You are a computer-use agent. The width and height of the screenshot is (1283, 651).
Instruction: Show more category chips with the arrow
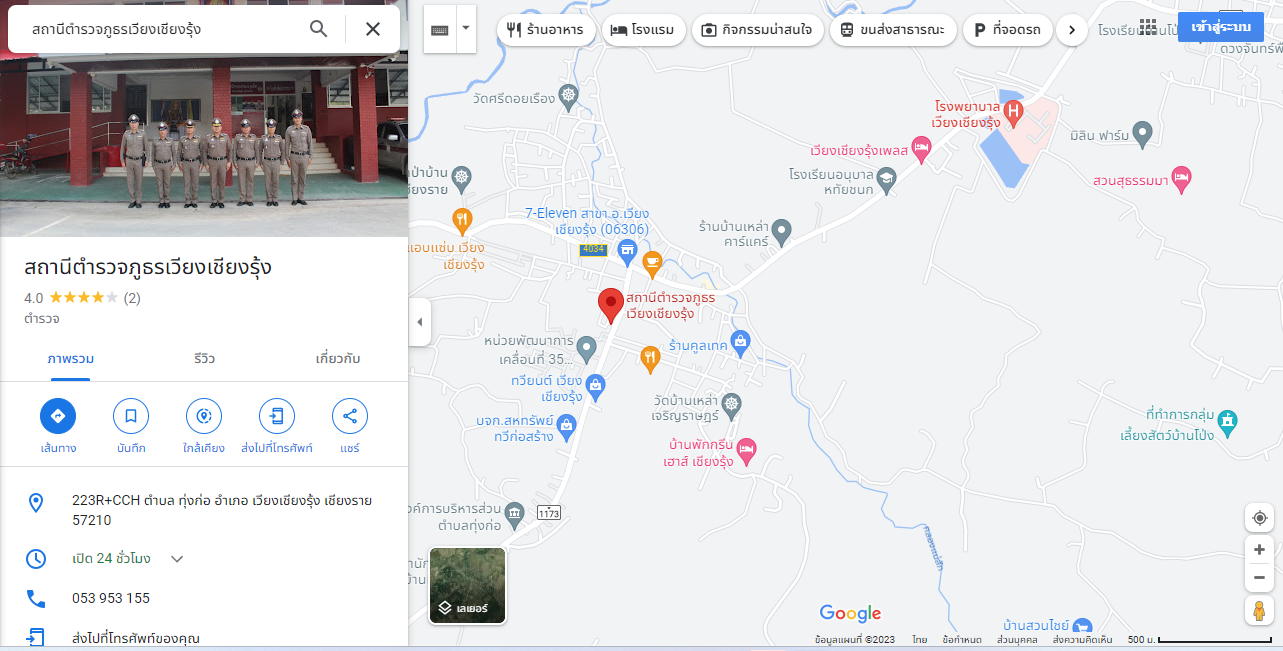[x=1072, y=31]
